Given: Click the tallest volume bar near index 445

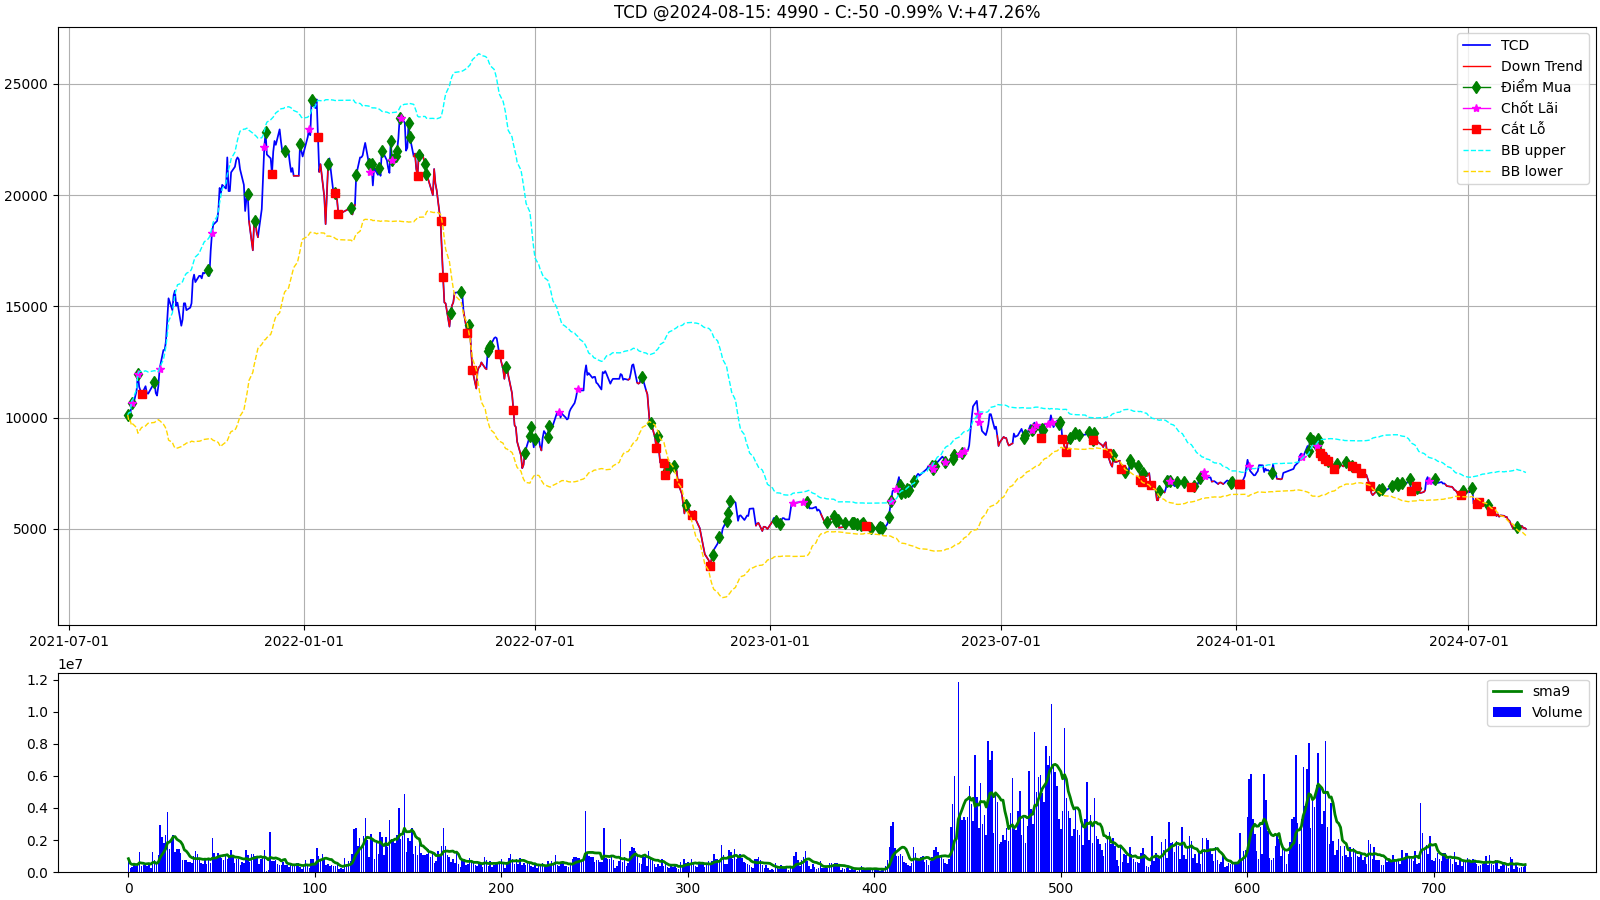Looking at the screenshot, I should click(958, 777).
